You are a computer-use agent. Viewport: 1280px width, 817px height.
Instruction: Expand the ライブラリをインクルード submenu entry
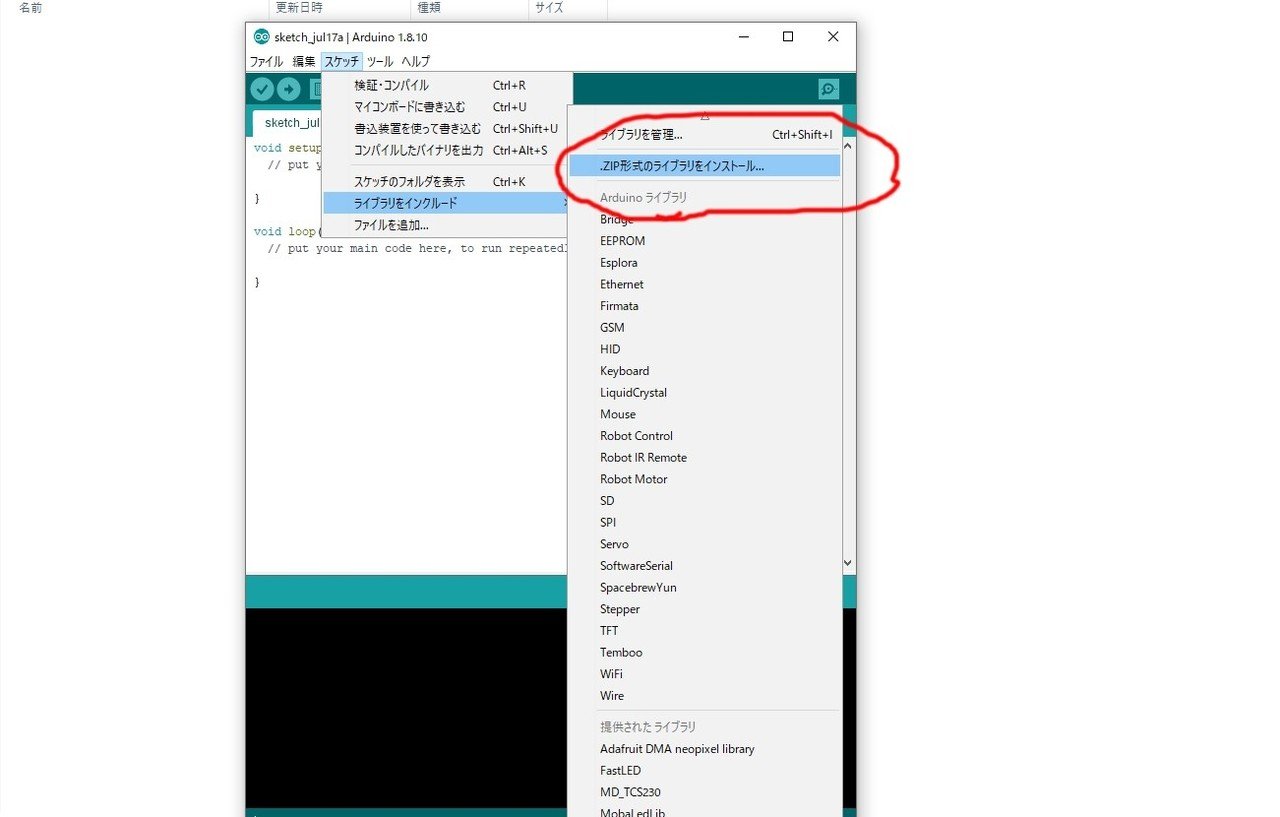(x=447, y=203)
